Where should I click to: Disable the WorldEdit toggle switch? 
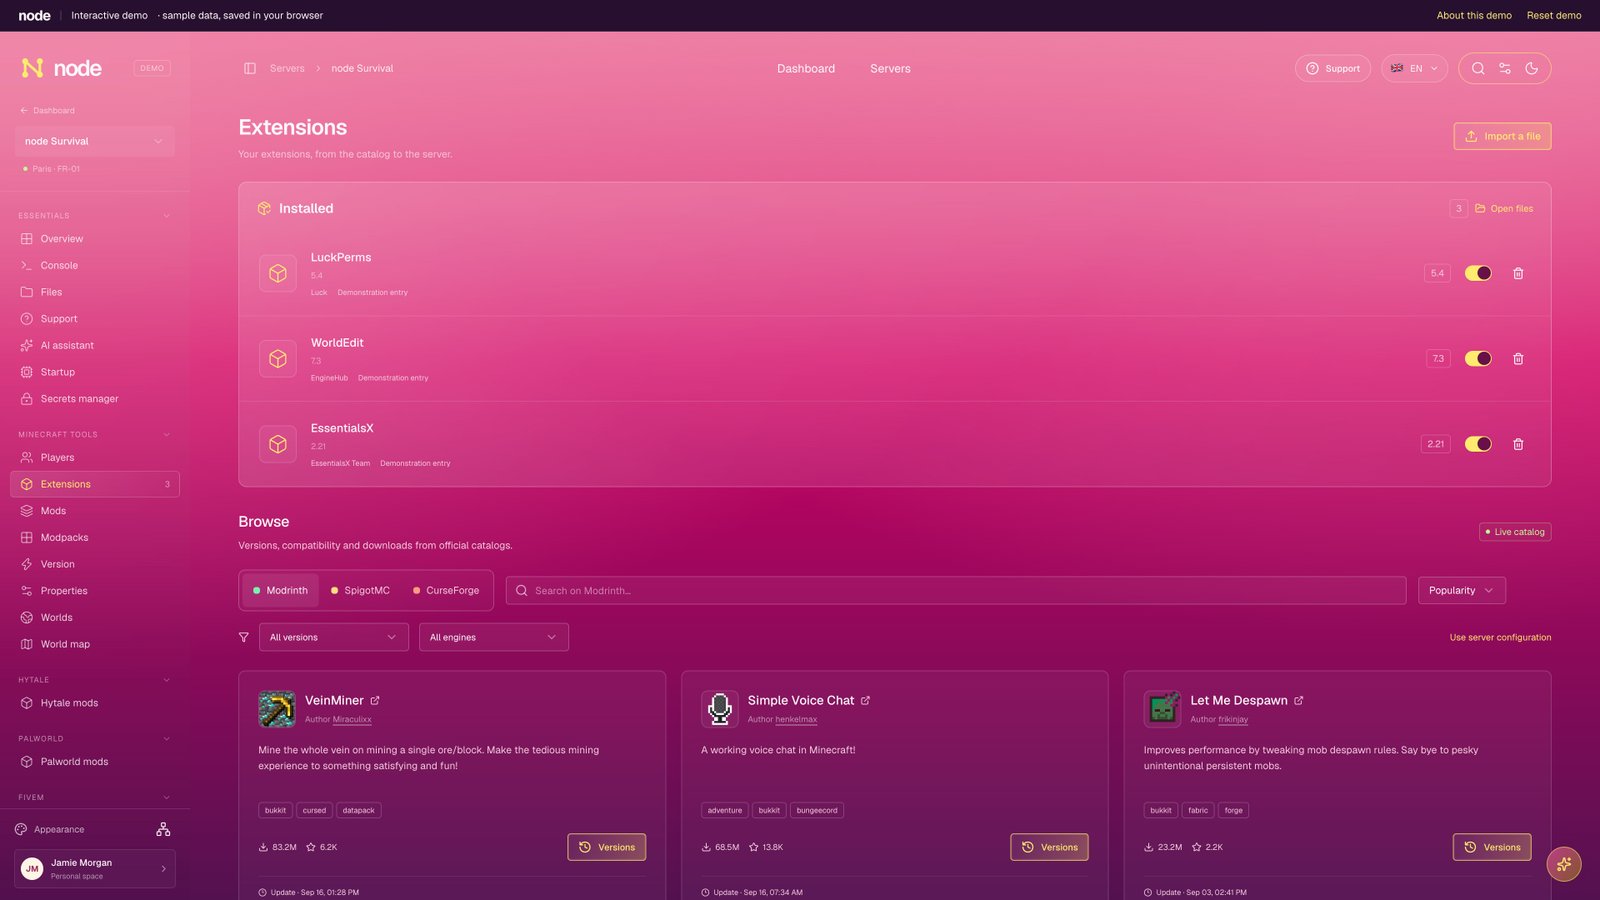1478,359
